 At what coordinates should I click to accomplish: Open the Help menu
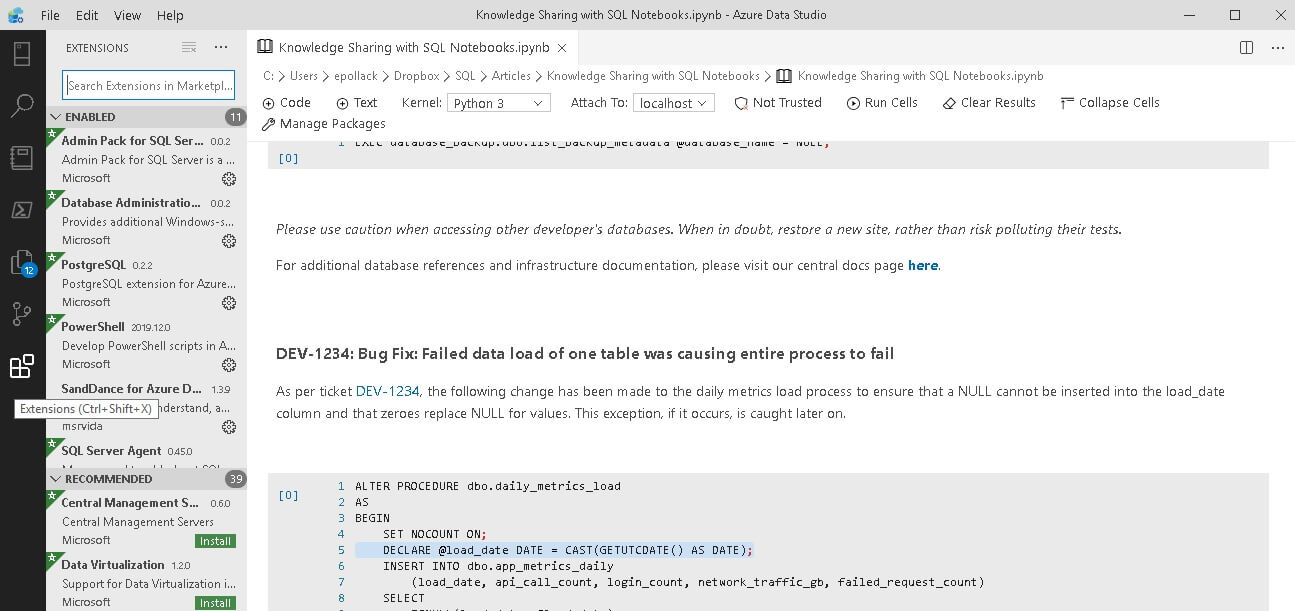click(x=170, y=15)
